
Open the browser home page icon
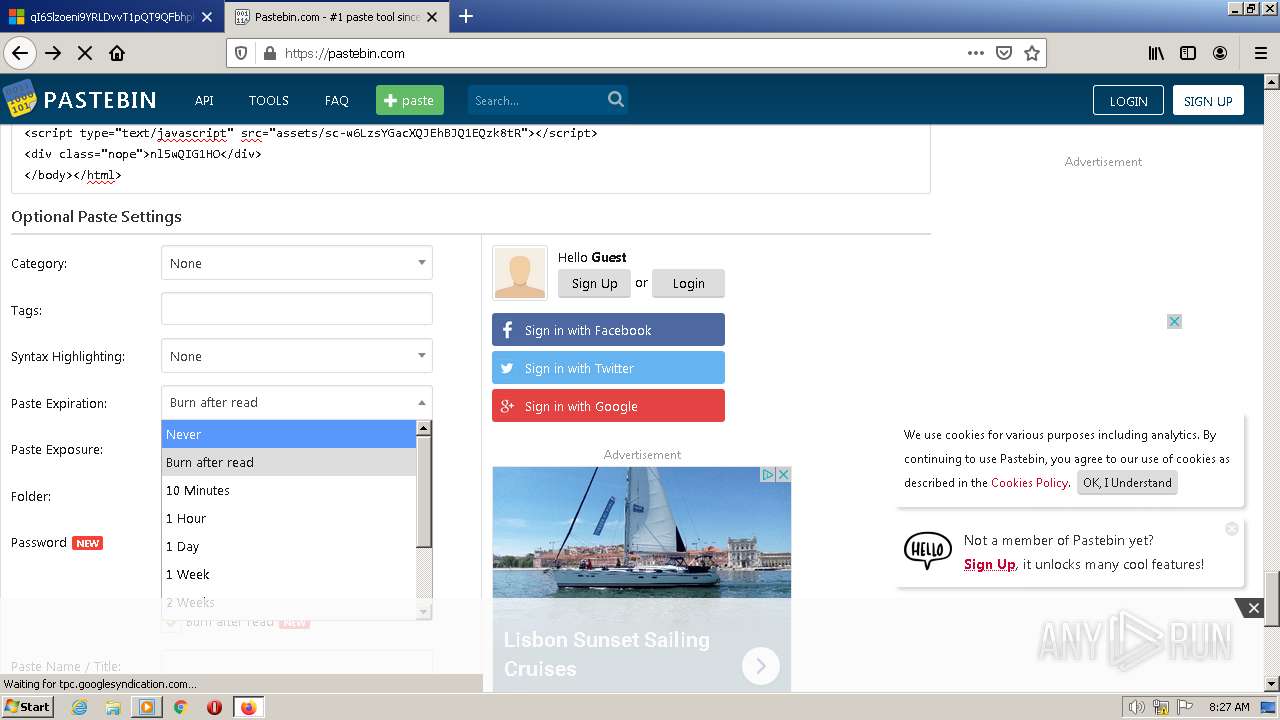pos(117,53)
